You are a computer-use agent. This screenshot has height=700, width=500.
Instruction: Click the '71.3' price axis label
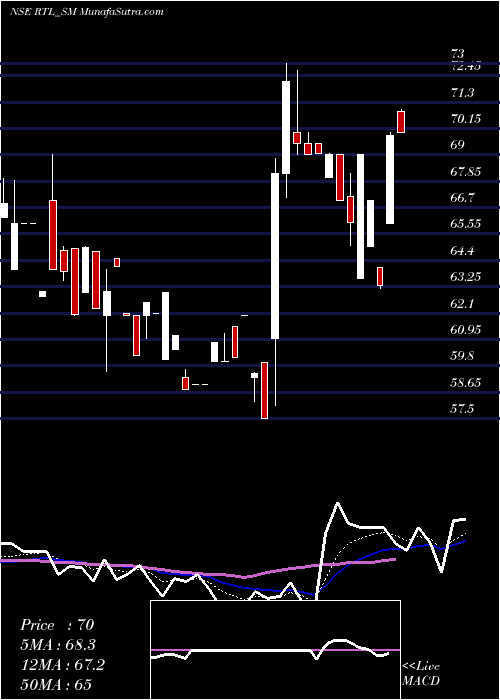click(462, 93)
